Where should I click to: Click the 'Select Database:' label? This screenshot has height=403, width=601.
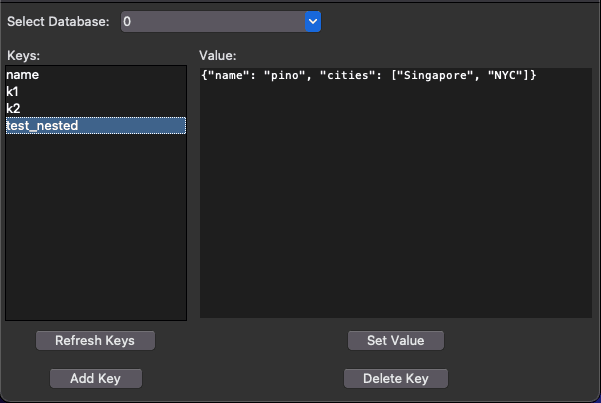tap(58, 21)
